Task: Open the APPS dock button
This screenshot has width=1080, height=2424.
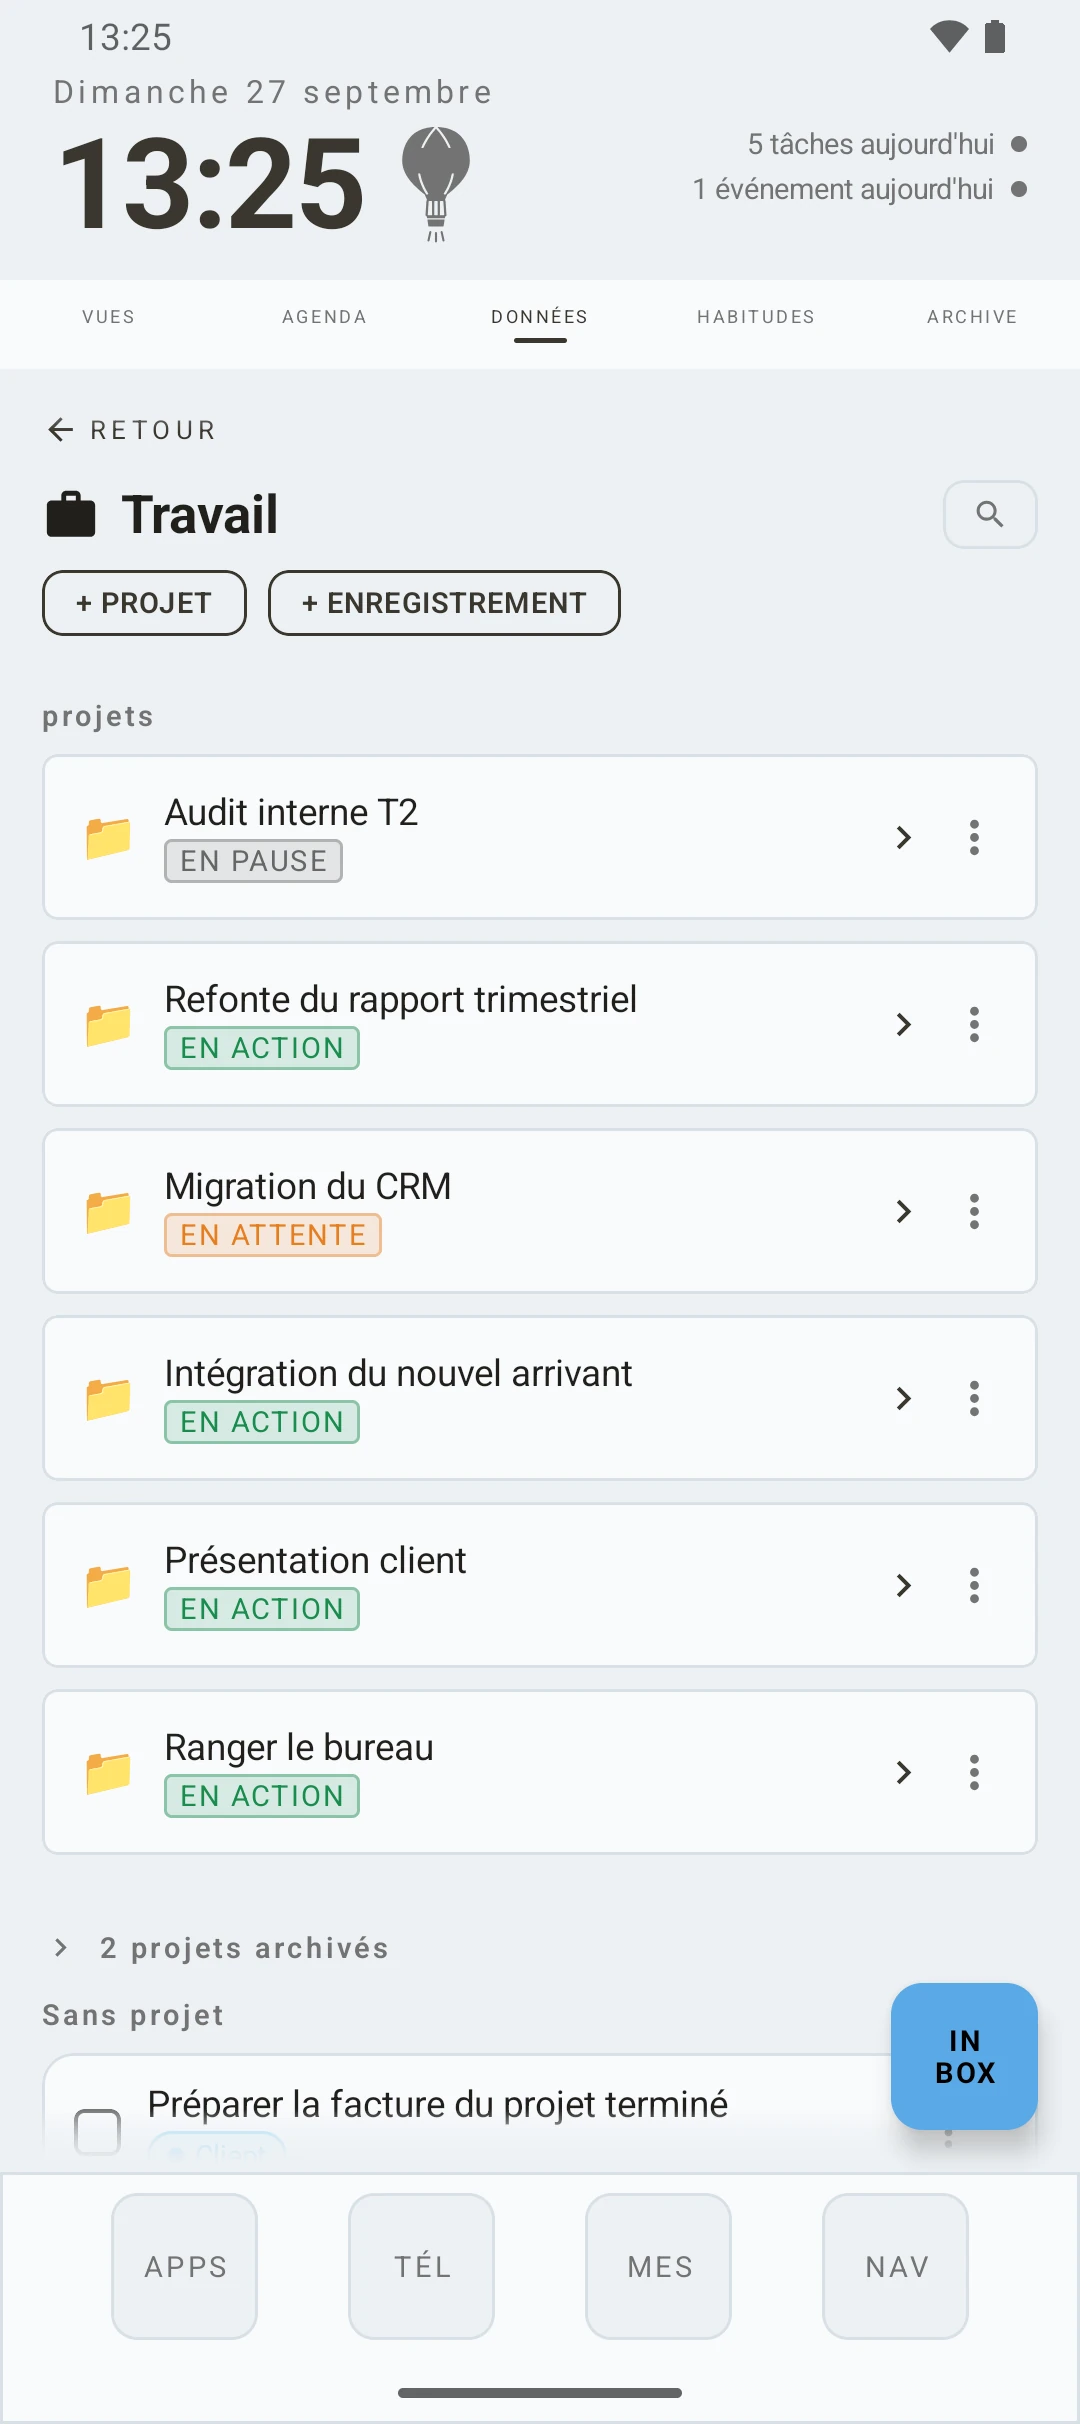Action: tap(185, 2266)
